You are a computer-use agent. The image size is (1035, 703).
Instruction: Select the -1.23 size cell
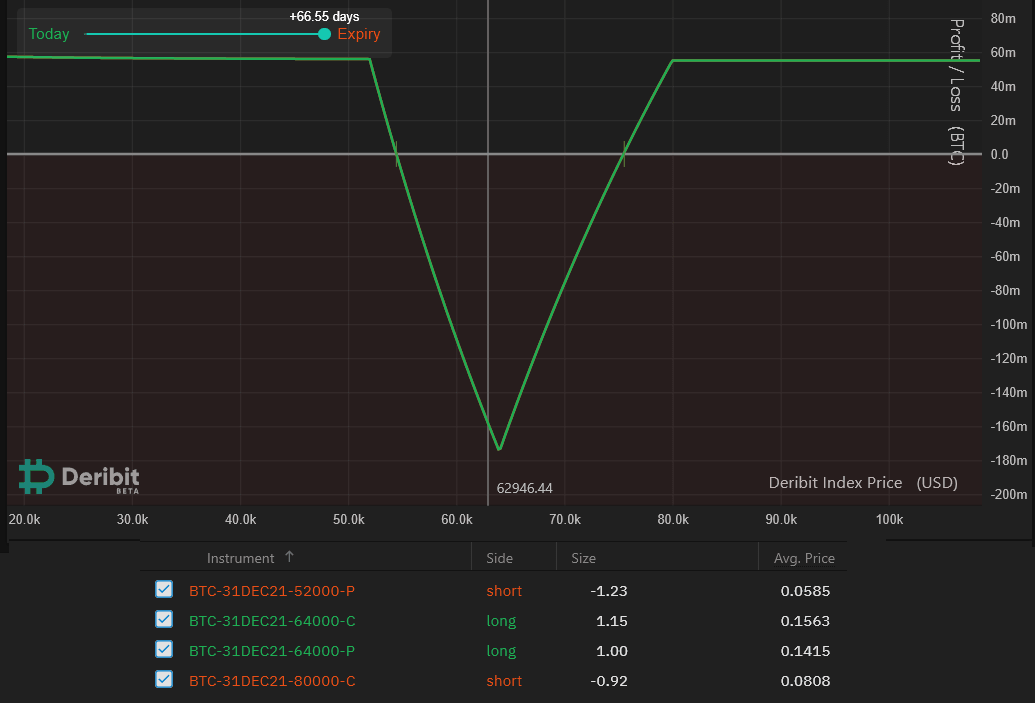click(x=610, y=591)
